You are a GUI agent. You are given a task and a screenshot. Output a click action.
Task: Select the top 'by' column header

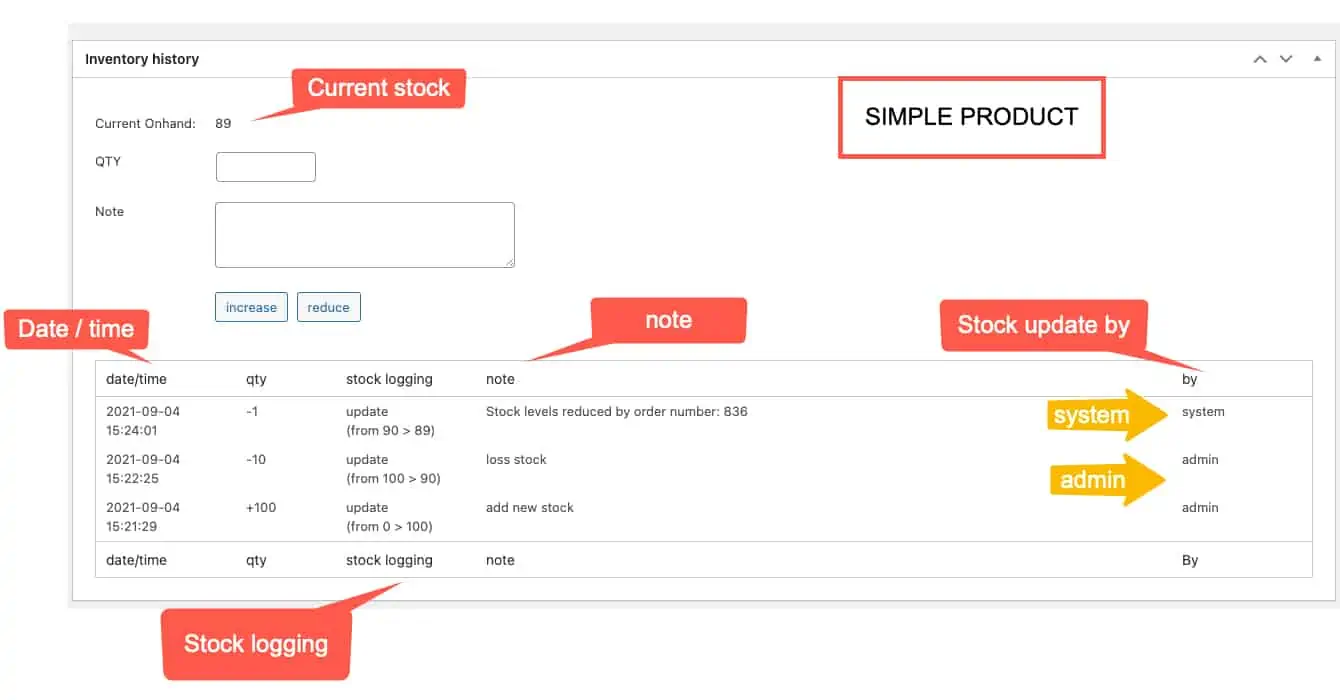(x=1189, y=379)
